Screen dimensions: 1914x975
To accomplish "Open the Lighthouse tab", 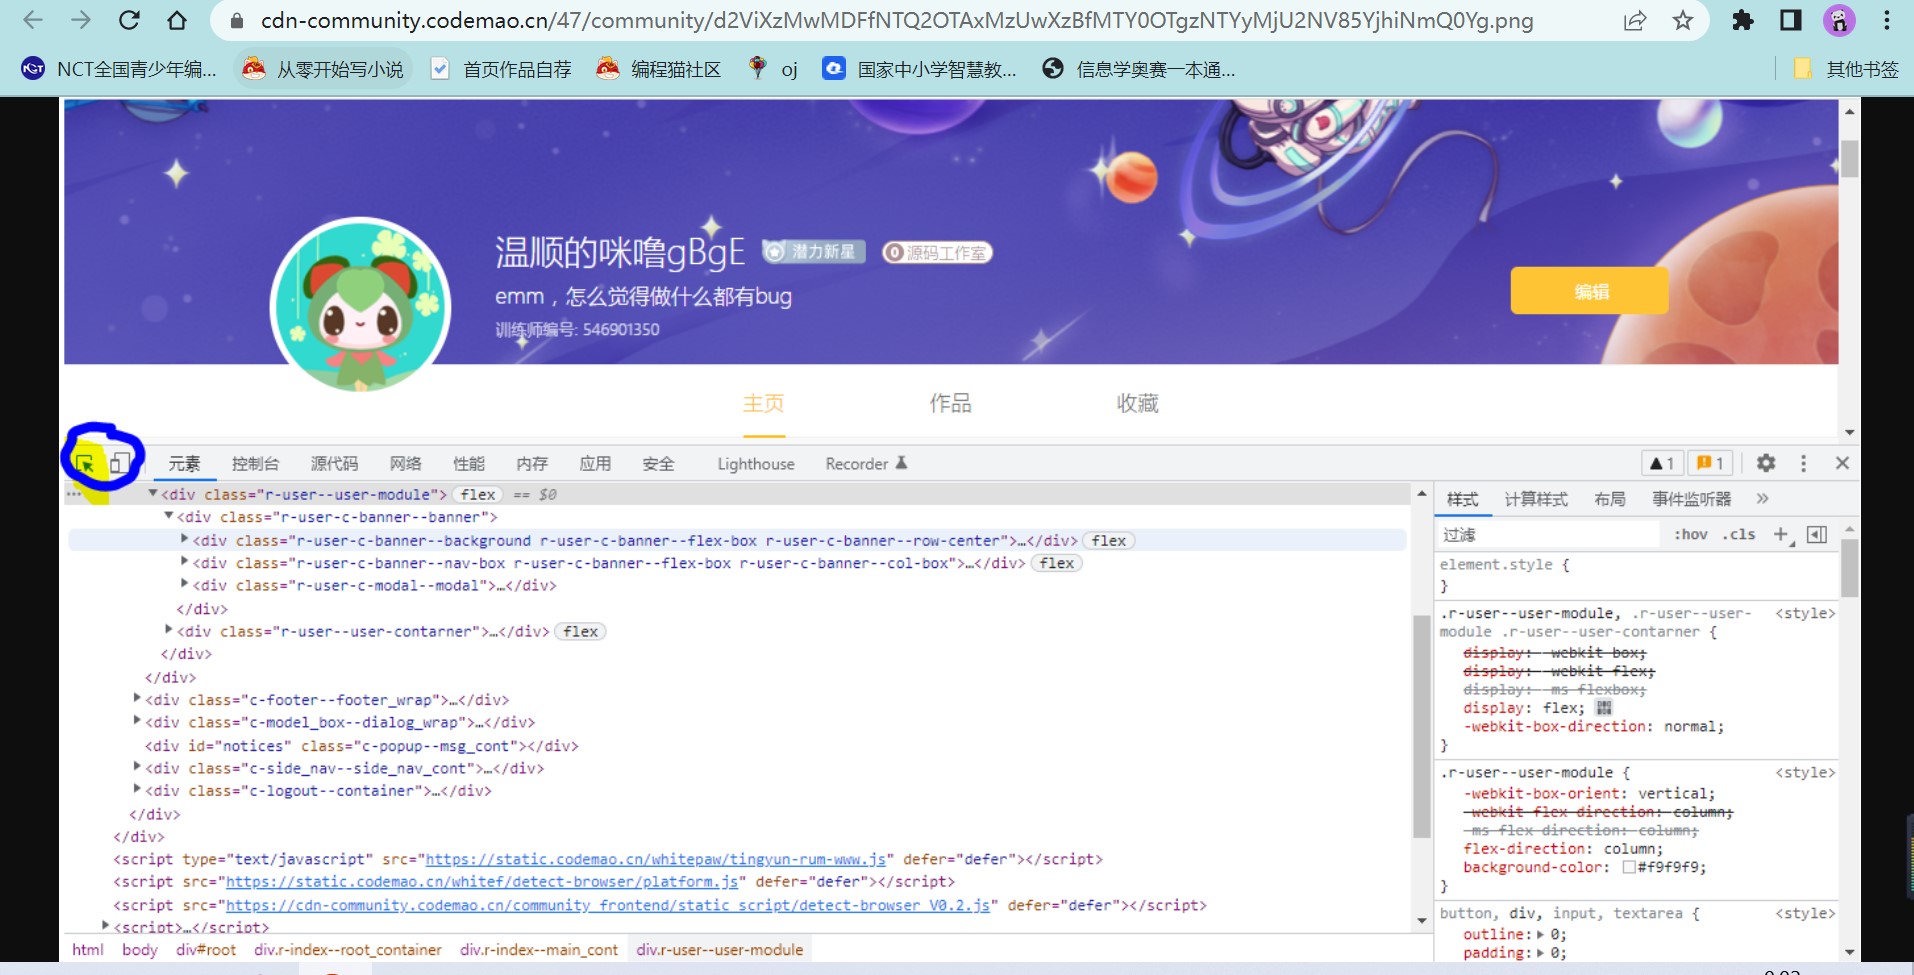I will coord(756,463).
